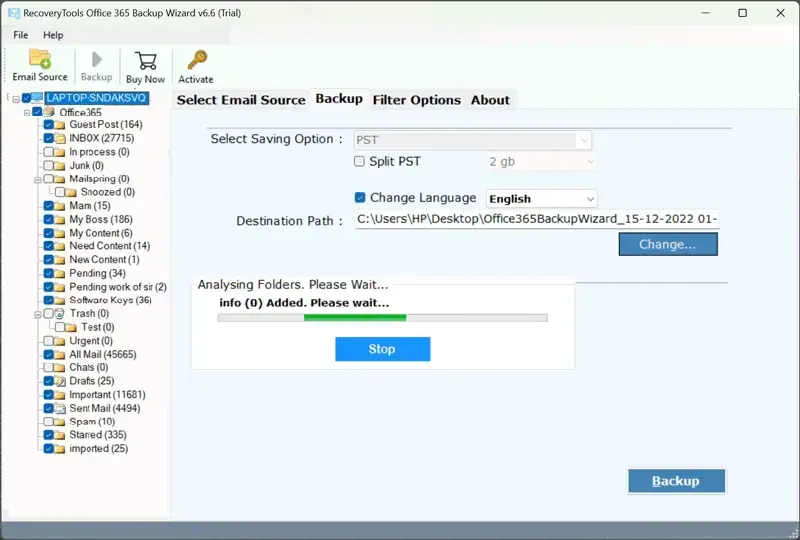Image resolution: width=800 pixels, height=540 pixels.
Task: Click the Destination Path text field
Action: (x=537, y=220)
